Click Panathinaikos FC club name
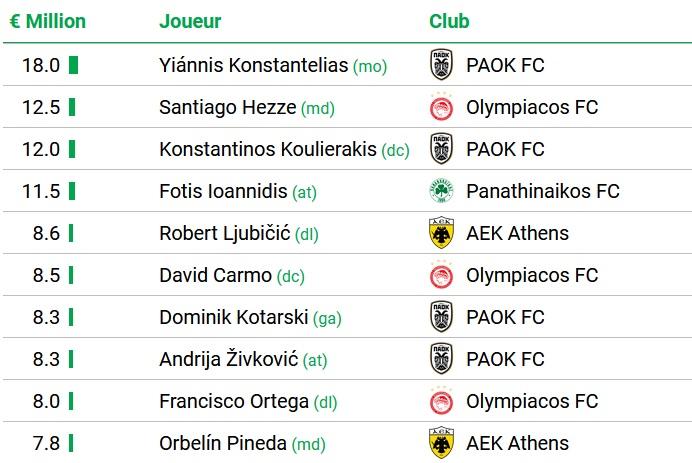The width and height of the screenshot is (692, 463). (x=543, y=191)
